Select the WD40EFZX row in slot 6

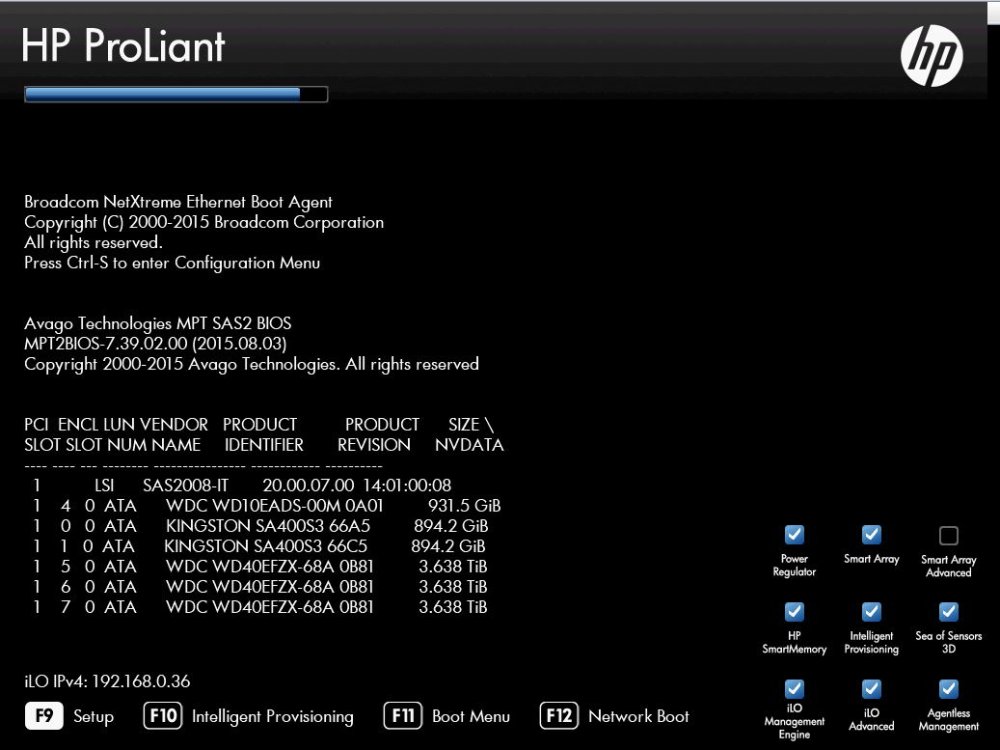[260, 587]
